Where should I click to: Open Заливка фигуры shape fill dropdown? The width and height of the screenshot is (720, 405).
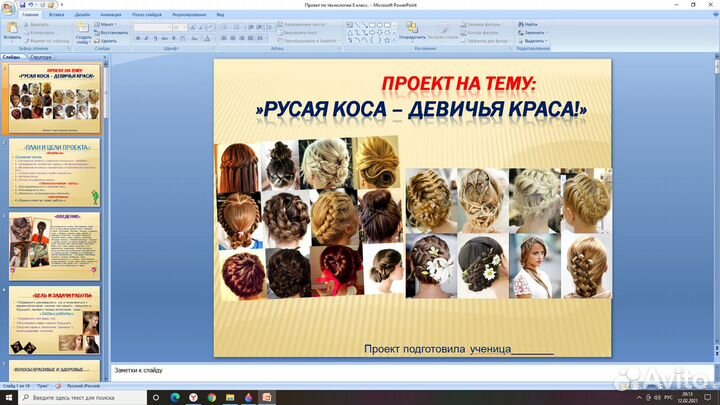coord(482,24)
